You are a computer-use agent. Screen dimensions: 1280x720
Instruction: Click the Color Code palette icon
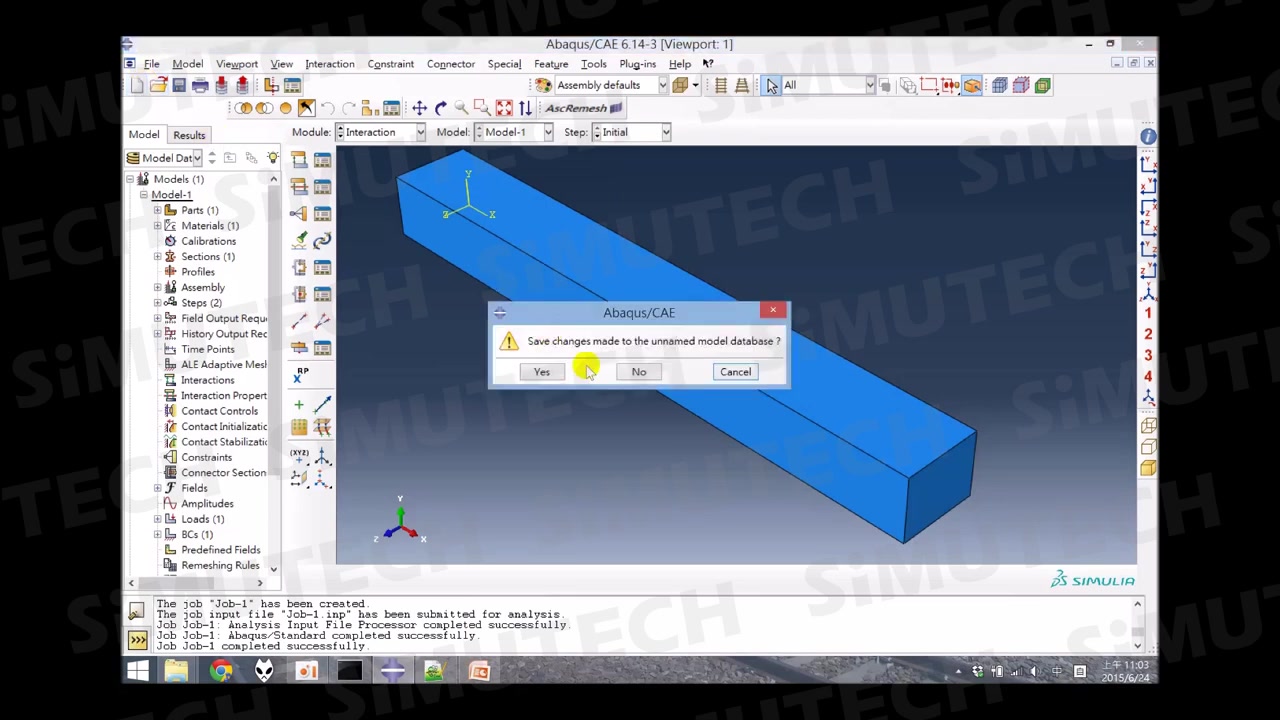click(x=543, y=86)
